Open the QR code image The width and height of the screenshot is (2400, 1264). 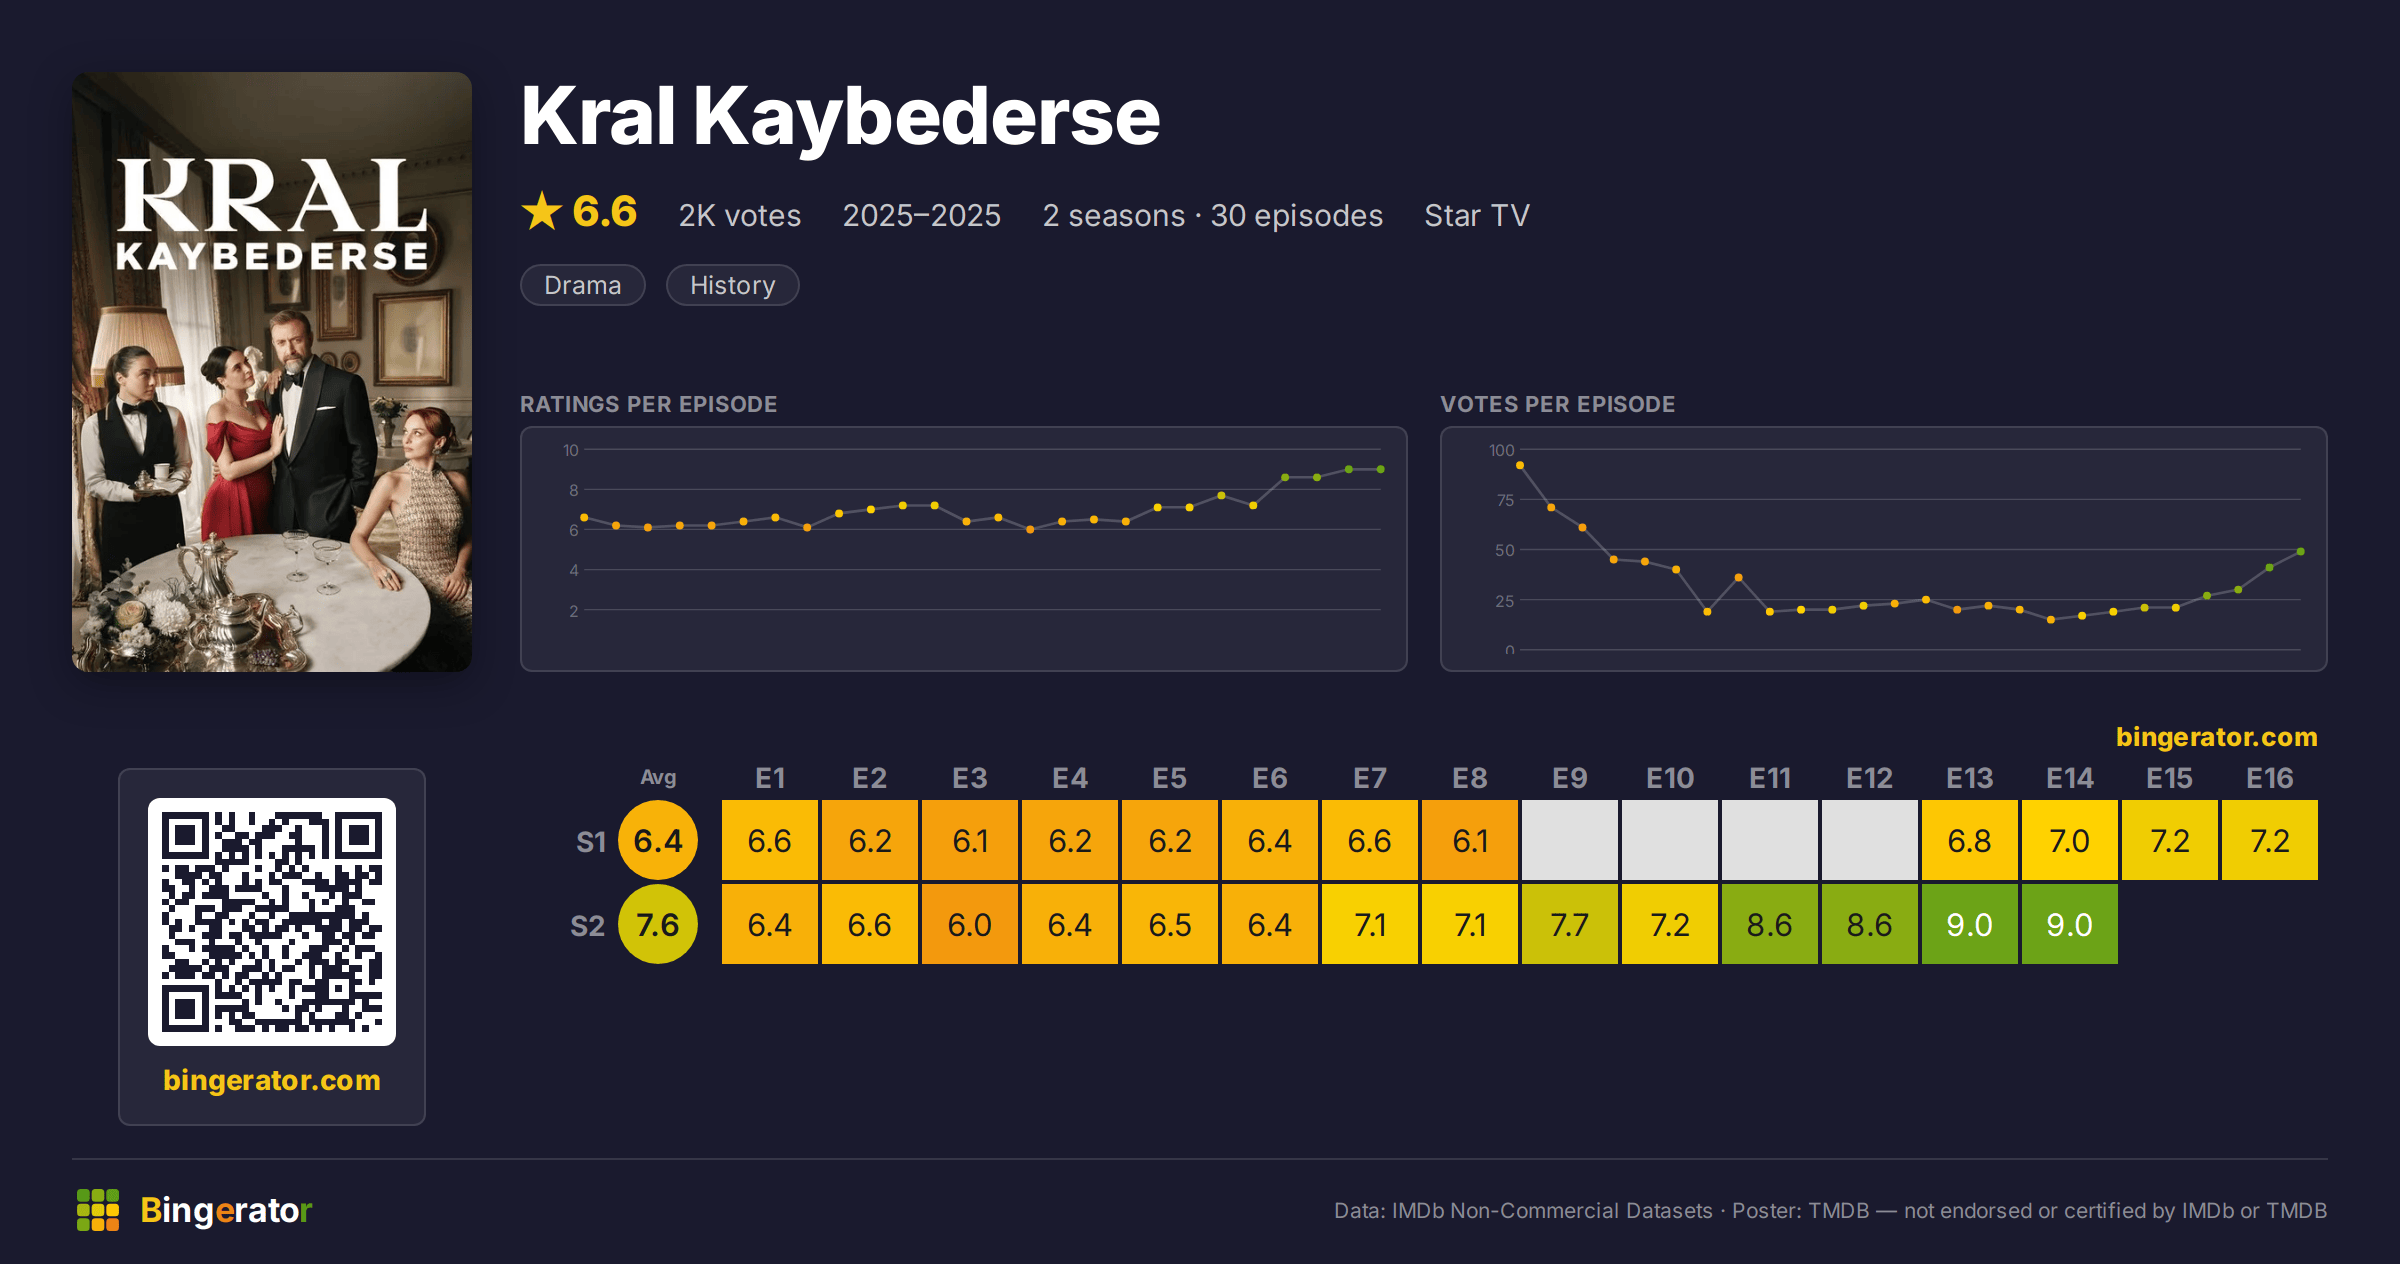click(x=272, y=922)
